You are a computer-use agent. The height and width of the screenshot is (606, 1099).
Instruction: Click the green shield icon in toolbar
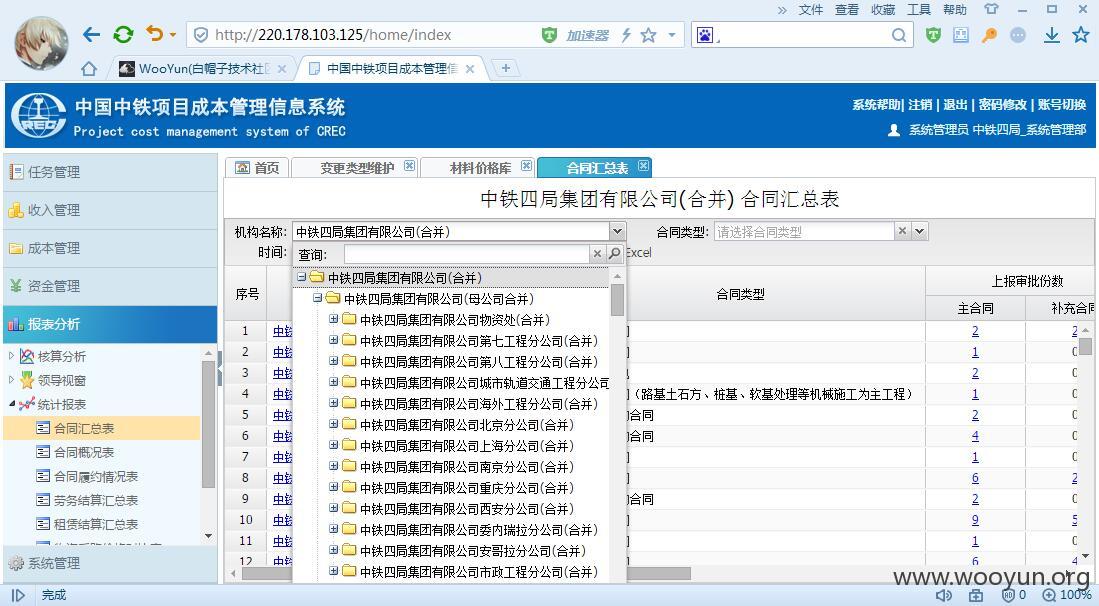pos(933,35)
